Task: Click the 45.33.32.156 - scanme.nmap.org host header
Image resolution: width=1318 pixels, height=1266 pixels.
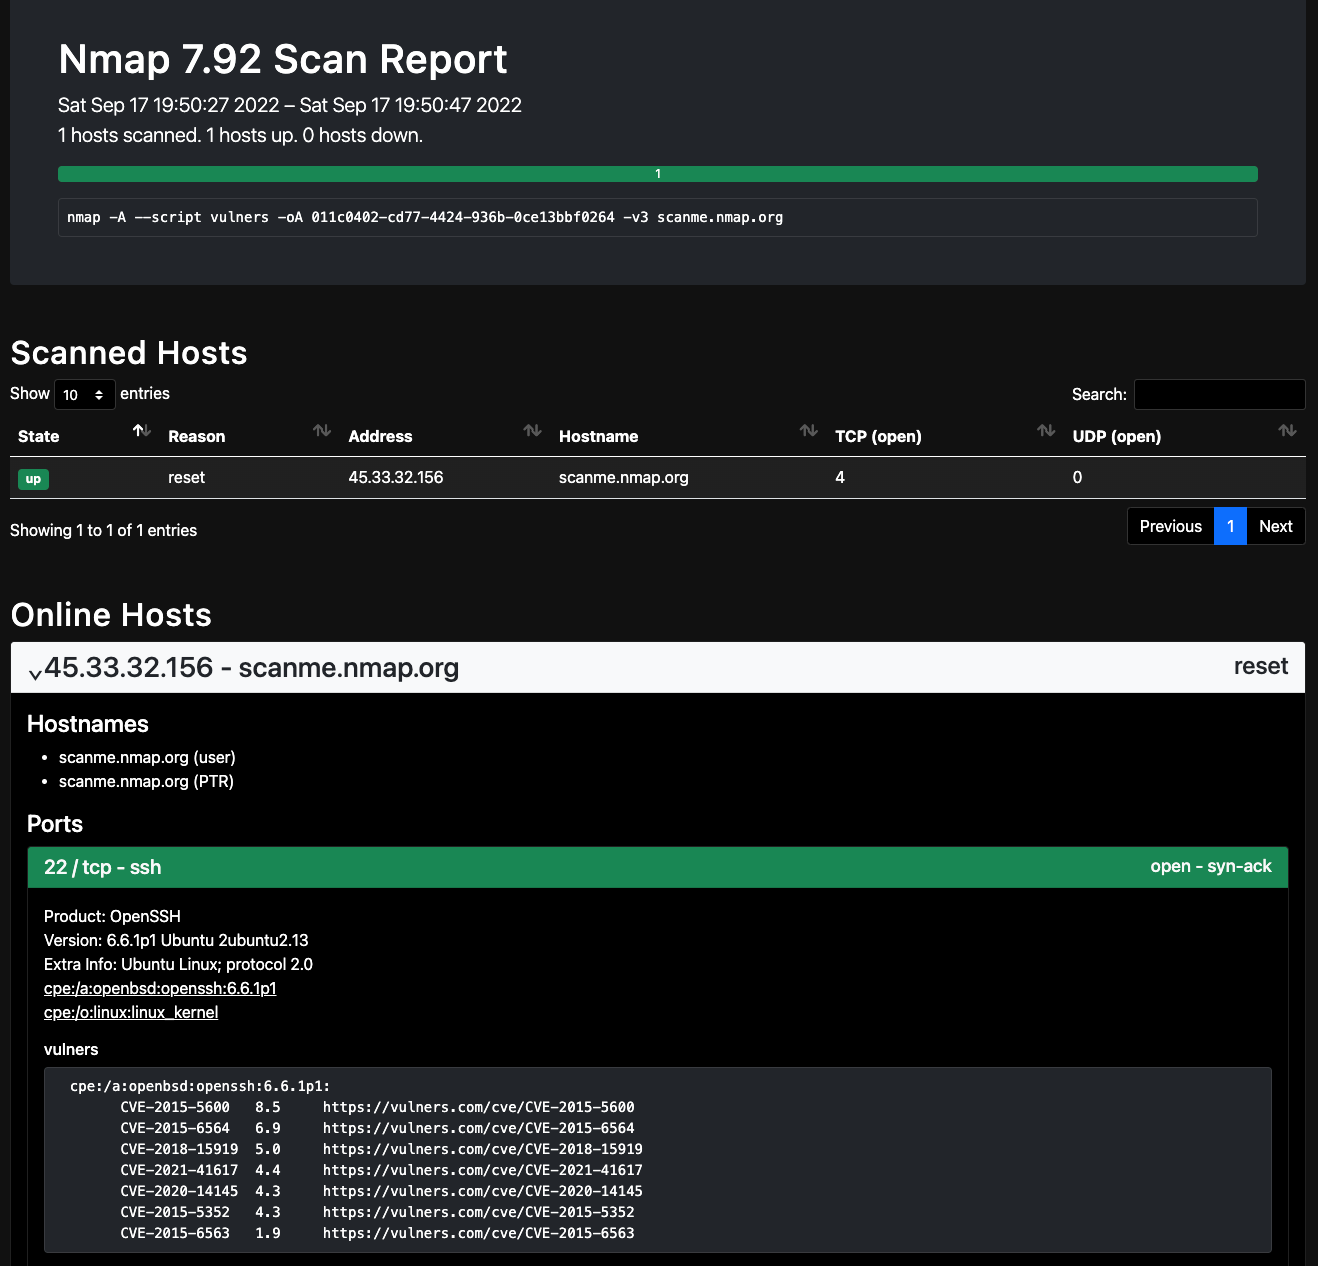Action: pyautogui.click(x=658, y=667)
